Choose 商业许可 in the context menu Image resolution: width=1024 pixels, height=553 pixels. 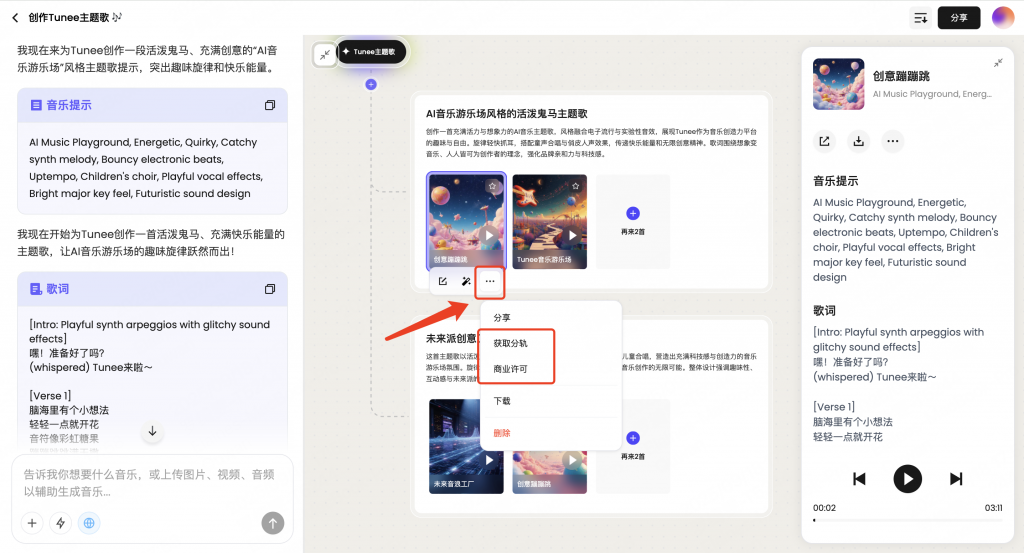510,369
